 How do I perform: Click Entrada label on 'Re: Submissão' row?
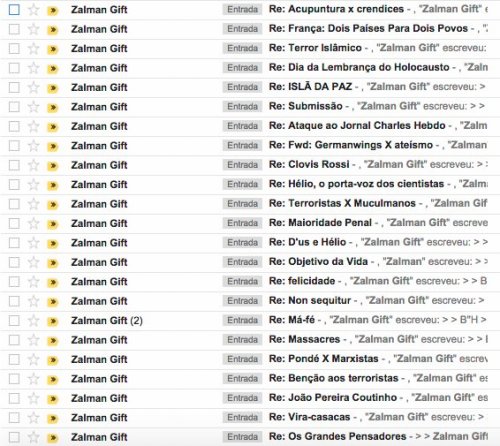coord(242,107)
